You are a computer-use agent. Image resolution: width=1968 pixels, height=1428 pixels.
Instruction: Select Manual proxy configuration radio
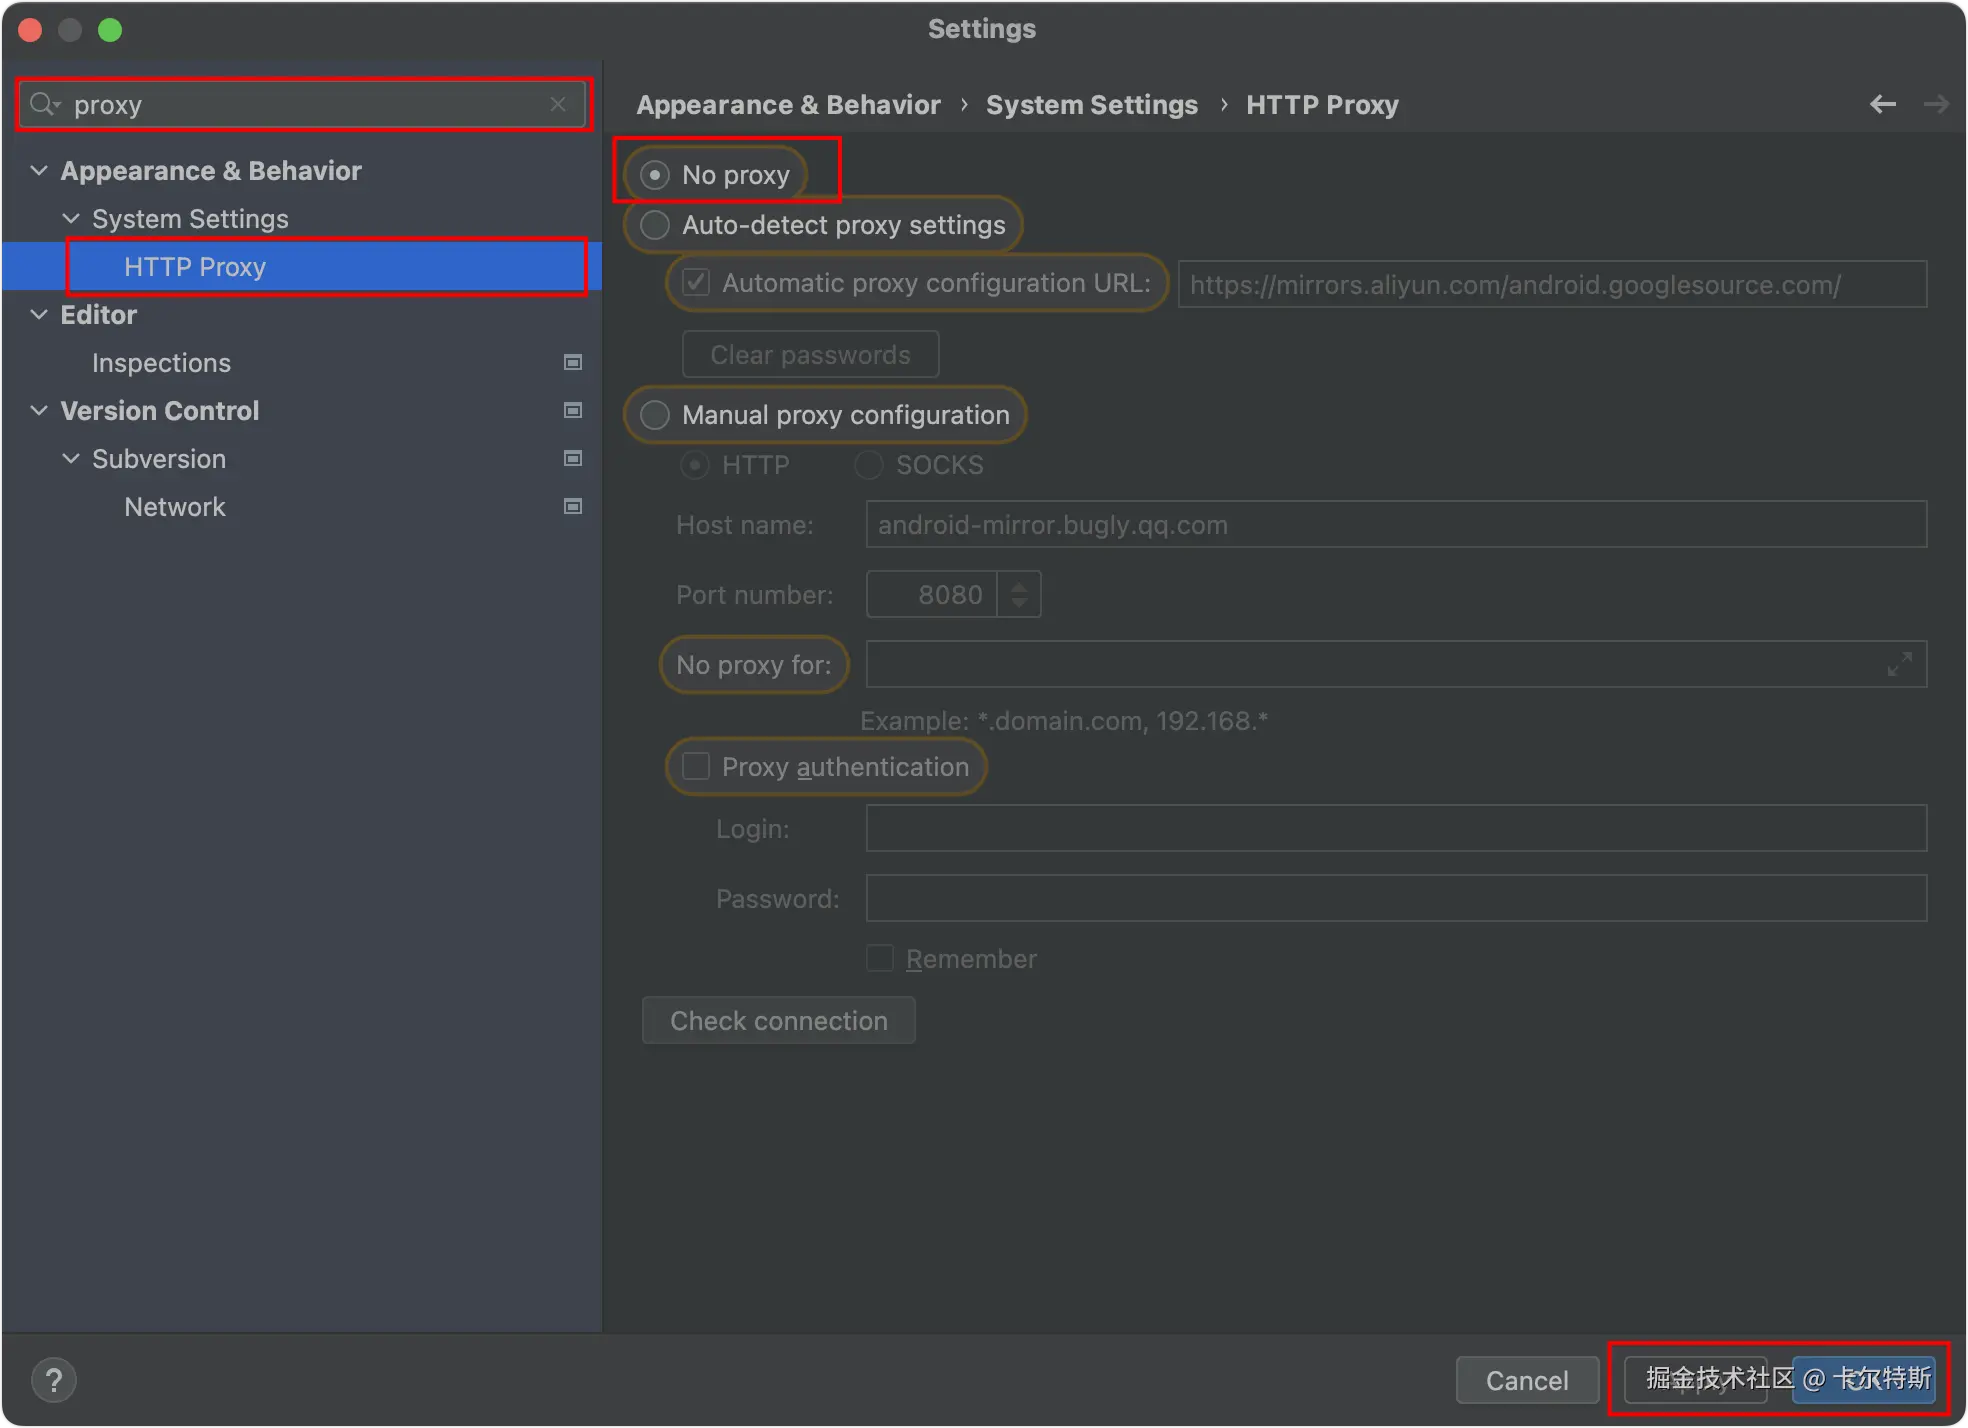tap(655, 415)
